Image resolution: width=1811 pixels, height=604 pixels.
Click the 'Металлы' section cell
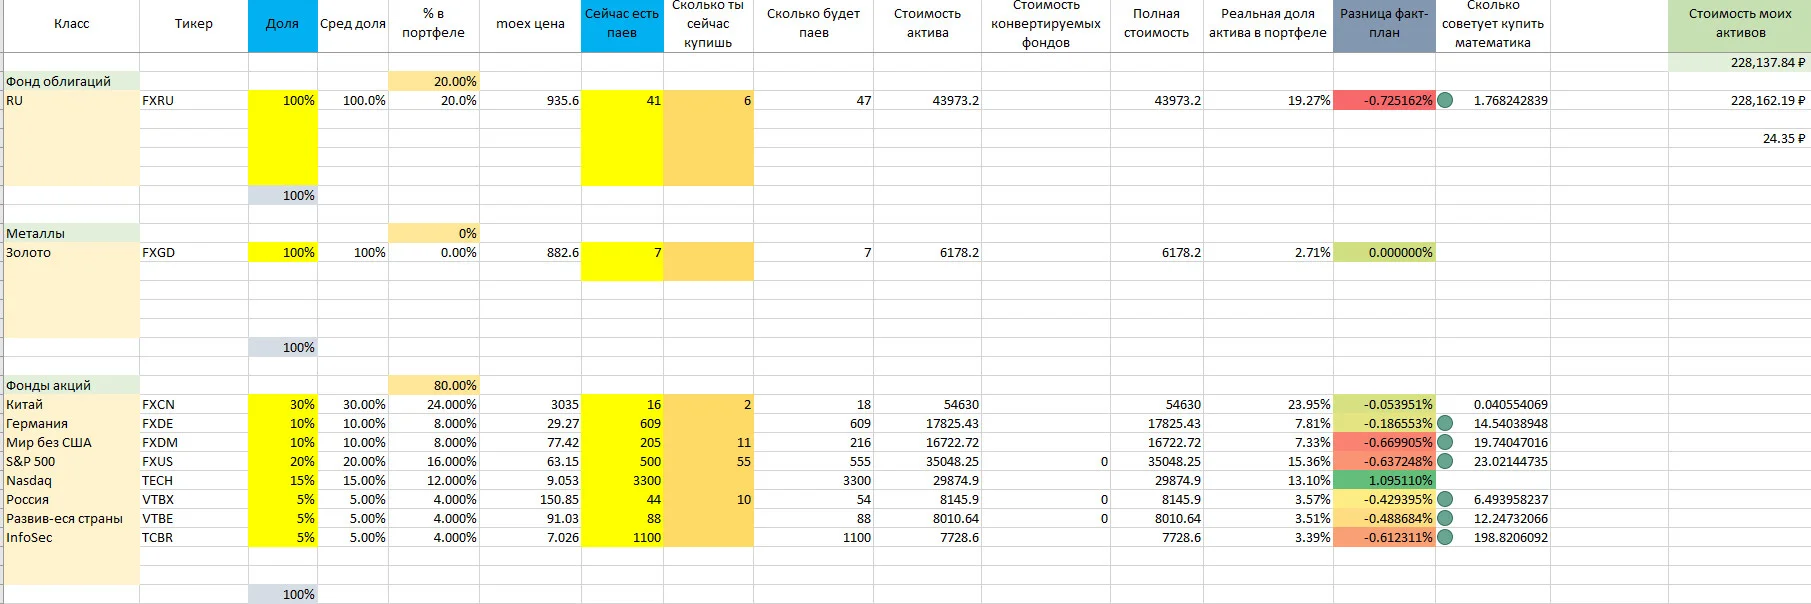72,233
